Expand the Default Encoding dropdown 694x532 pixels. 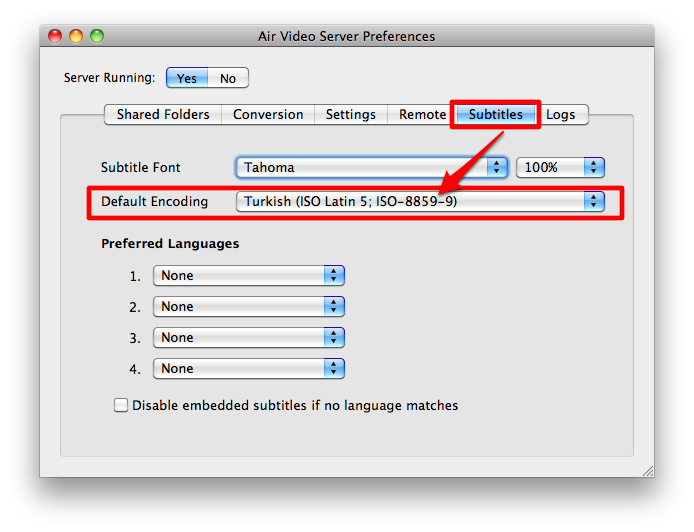pyautogui.click(x=420, y=201)
